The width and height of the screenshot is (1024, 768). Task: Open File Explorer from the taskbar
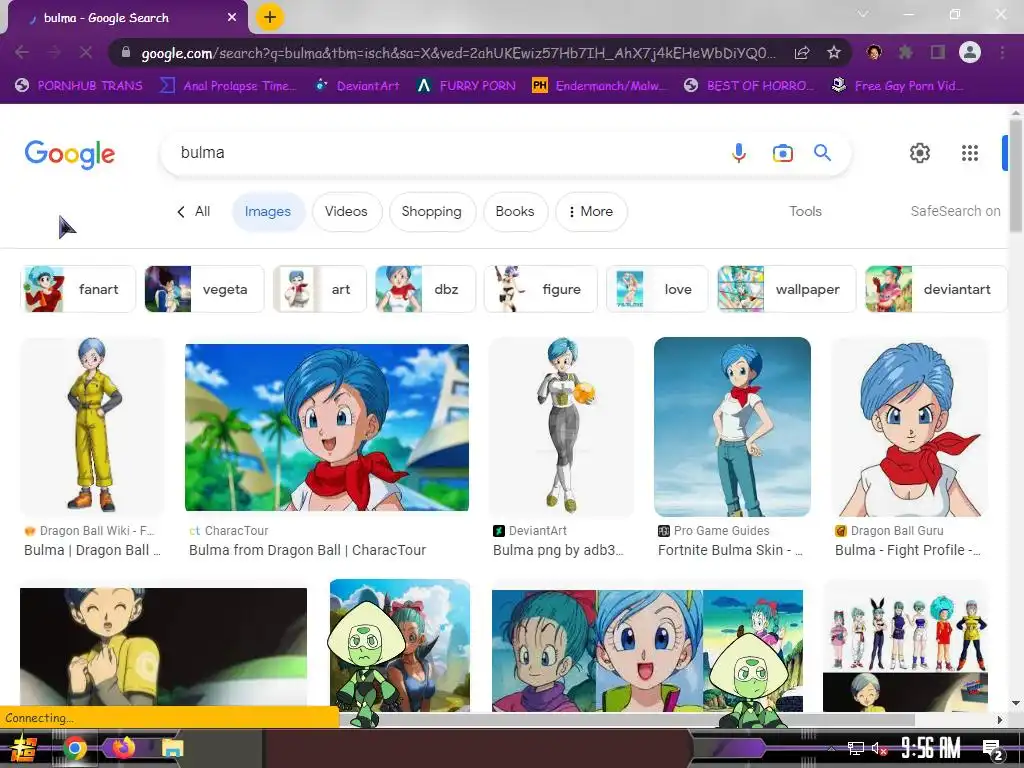pyautogui.click(x=172, y=748)
